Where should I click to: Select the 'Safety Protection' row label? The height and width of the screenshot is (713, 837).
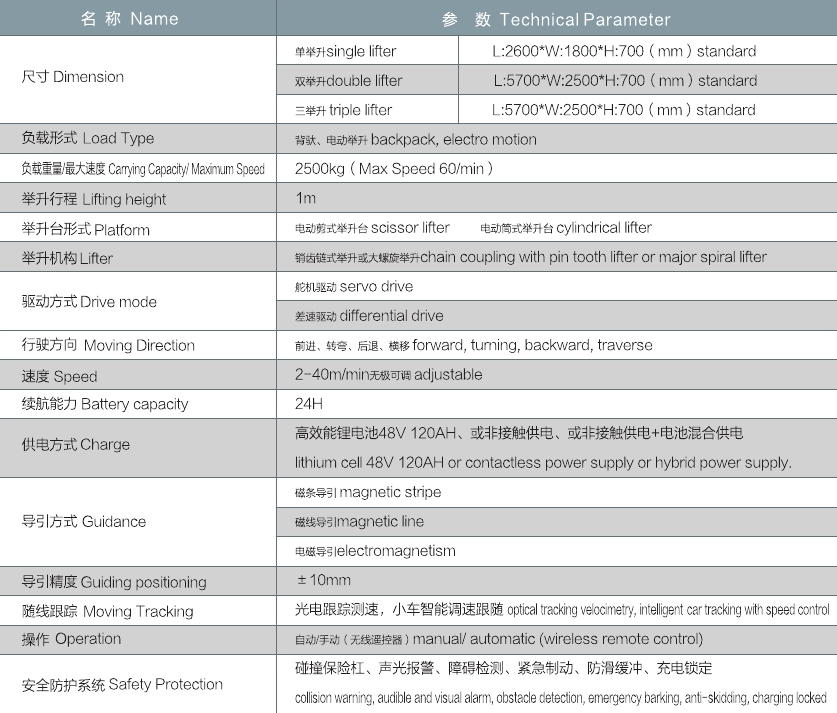pyautogui.click(x=122, y=684)
